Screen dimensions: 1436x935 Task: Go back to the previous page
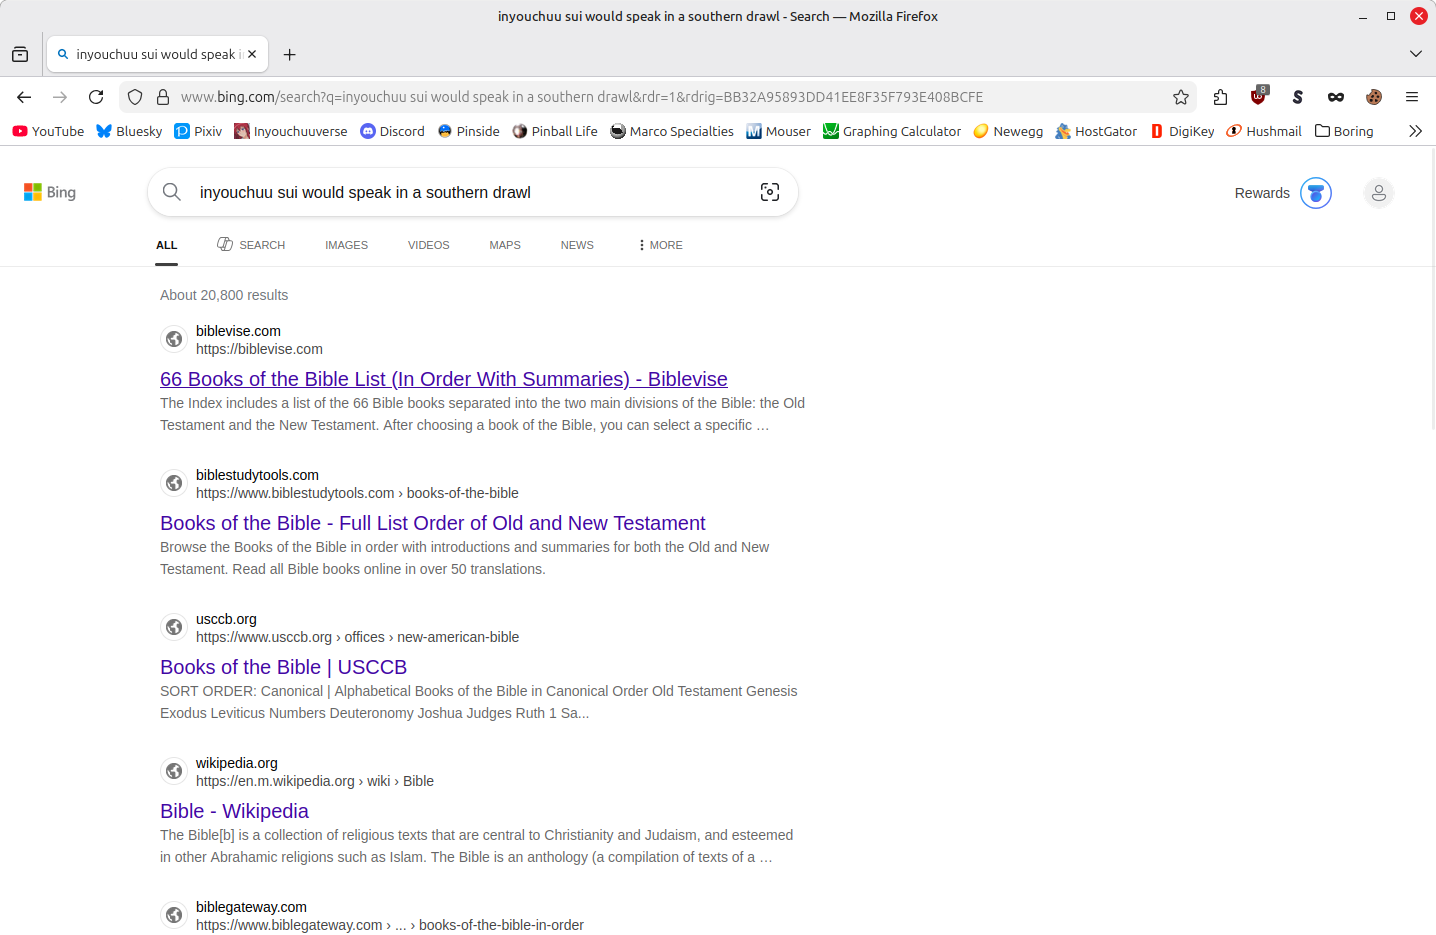pos(24,97)
